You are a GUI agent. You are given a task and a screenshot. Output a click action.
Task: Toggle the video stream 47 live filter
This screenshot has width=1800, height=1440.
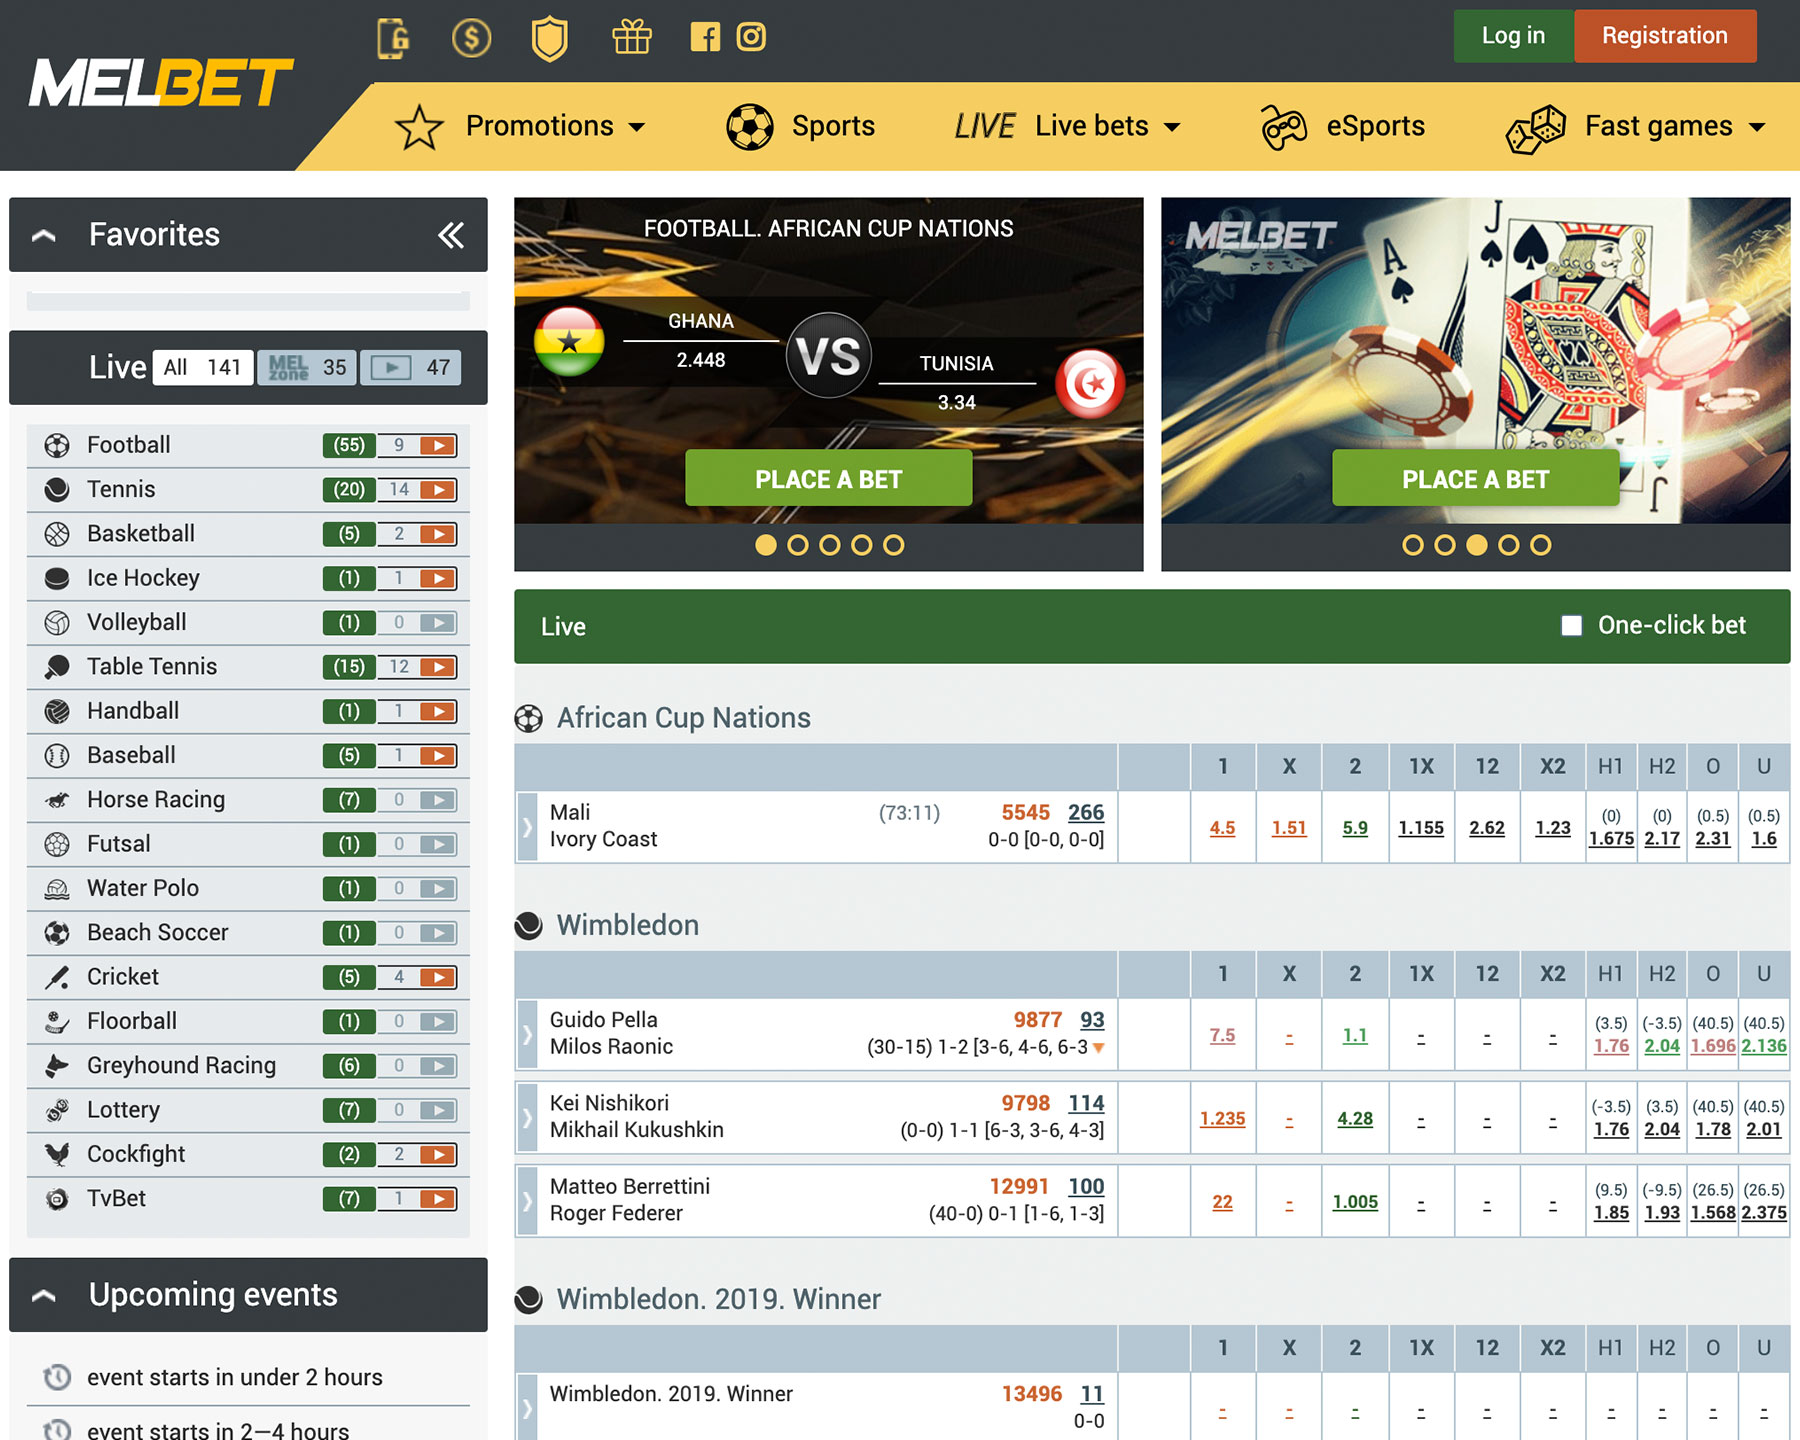[x=411, y=368]
